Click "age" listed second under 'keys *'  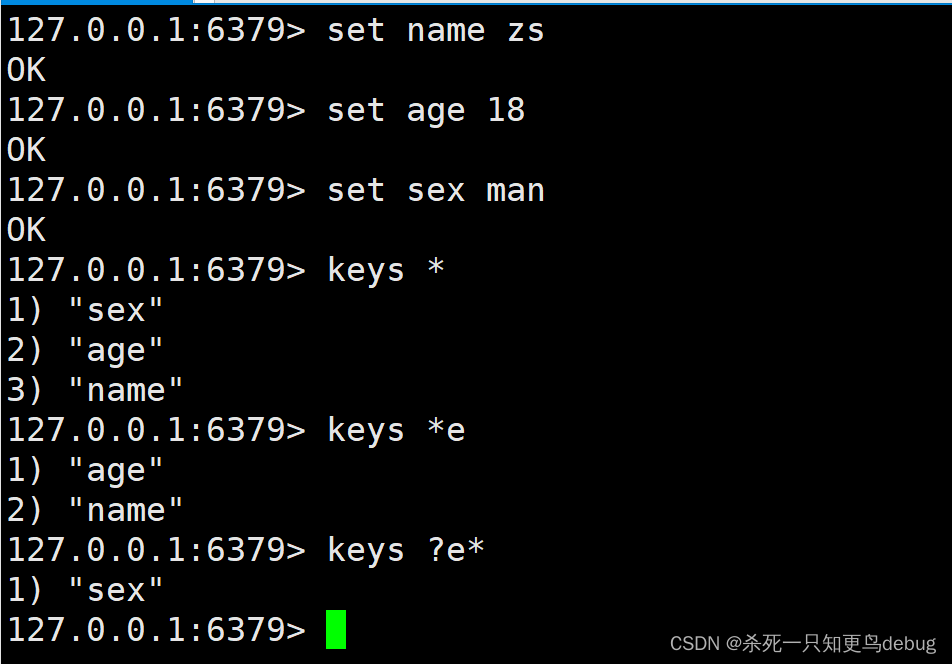click(x=115, y=351)
